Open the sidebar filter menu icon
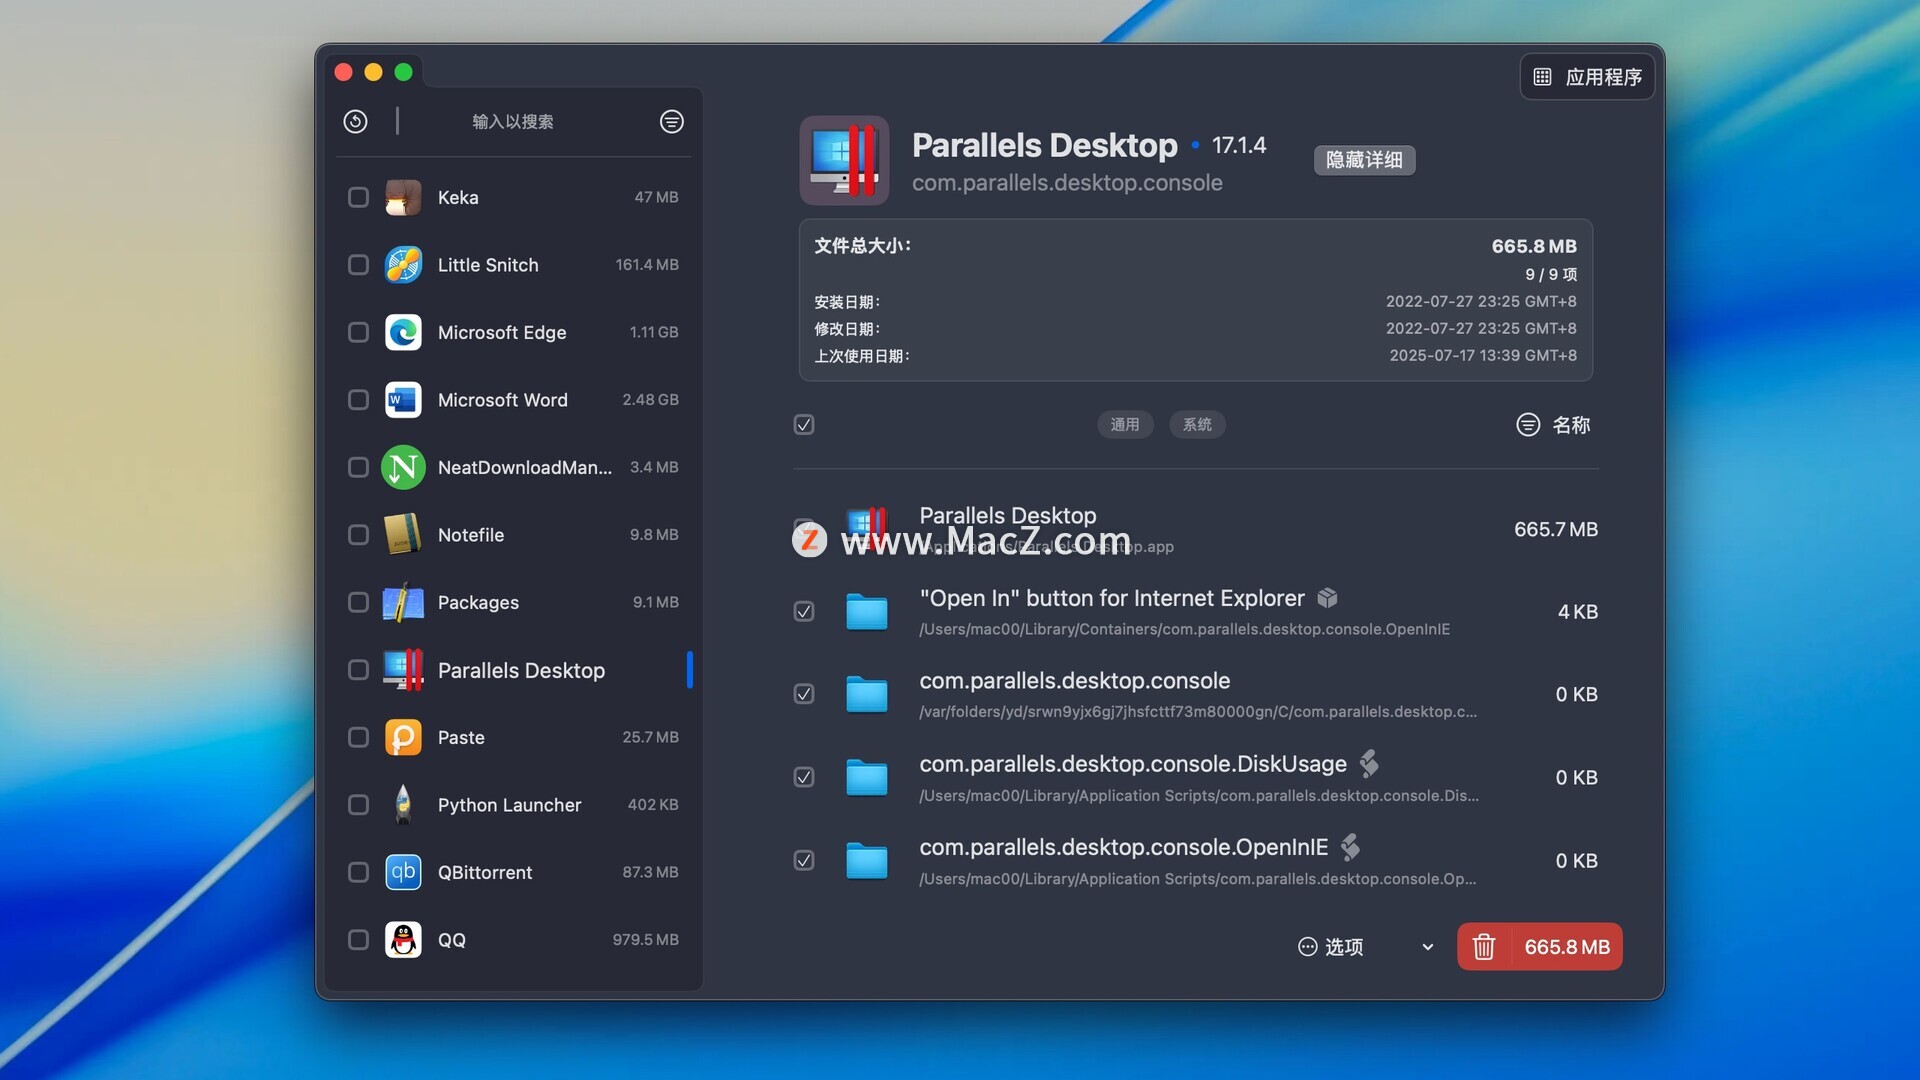 tap(672, 122)
